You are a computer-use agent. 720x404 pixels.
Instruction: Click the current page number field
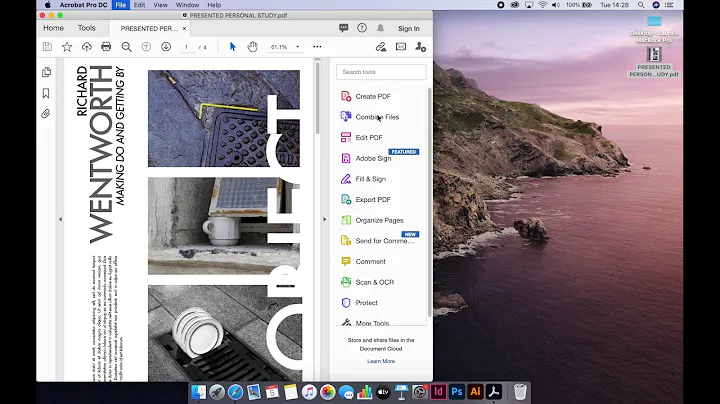point(187,47)
